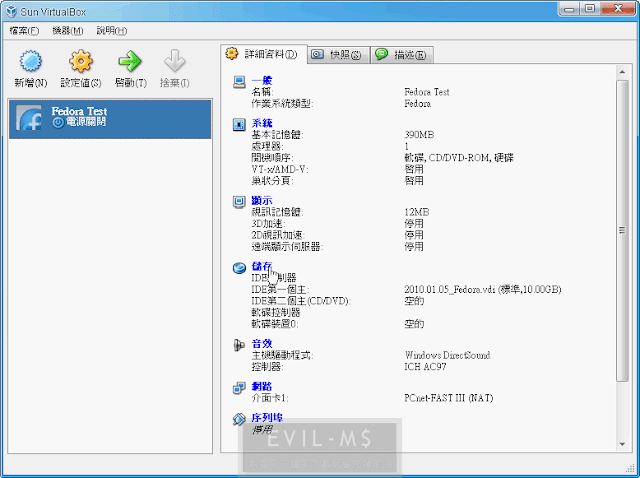Click the 作業系統類型 label
The height and width of the screenshot is (478, 640).
click(282, 103)
